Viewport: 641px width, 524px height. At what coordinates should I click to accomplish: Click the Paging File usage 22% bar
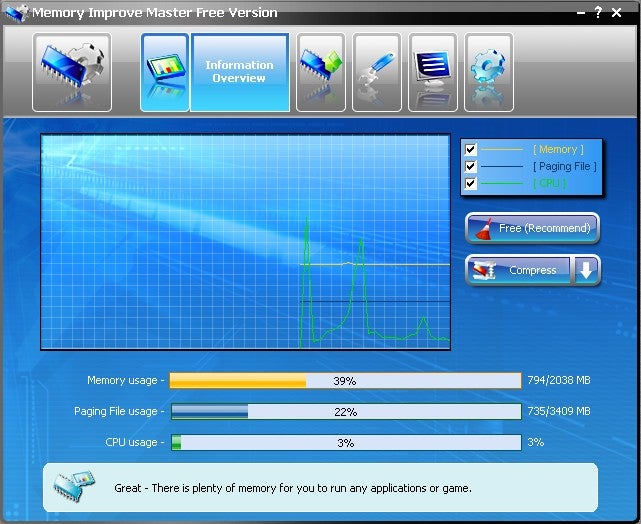(345, 412)
